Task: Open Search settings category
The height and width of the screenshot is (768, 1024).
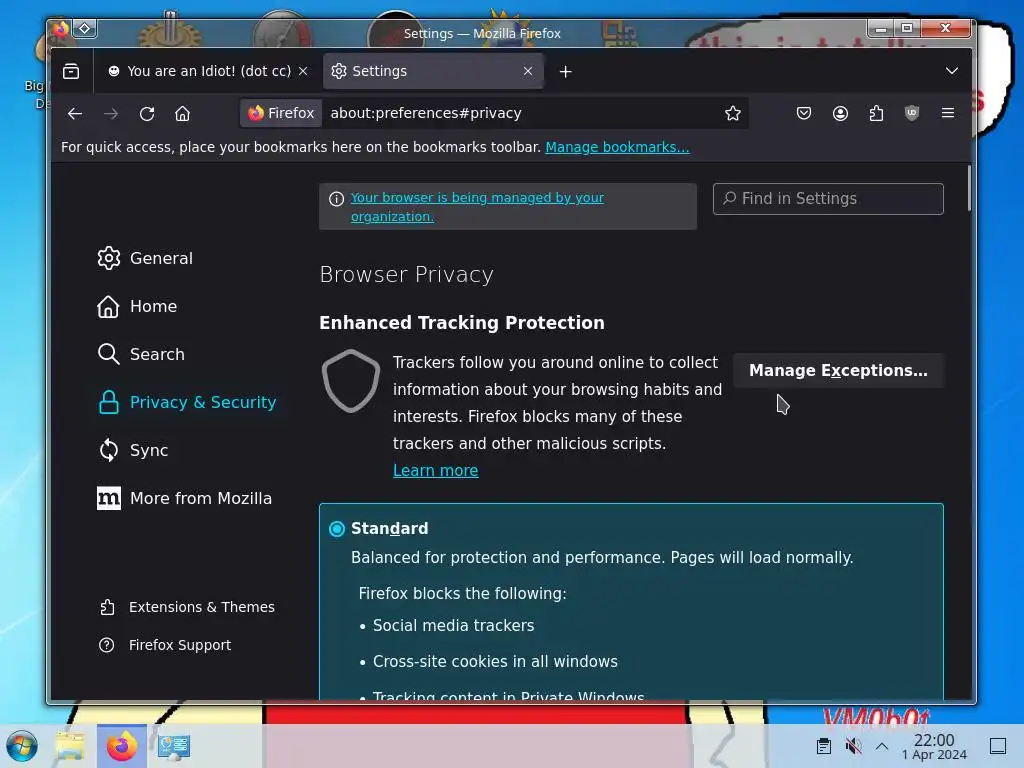Action: 141,354
